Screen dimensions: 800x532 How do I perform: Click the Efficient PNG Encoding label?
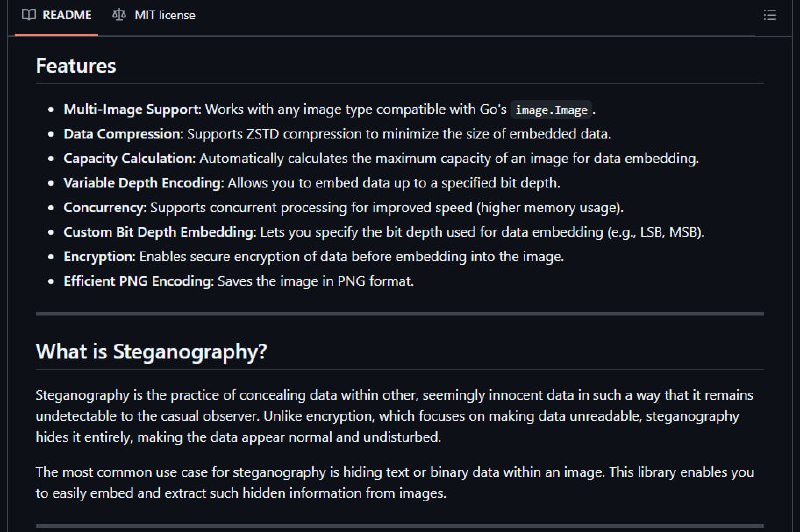(x=138, y=281)
